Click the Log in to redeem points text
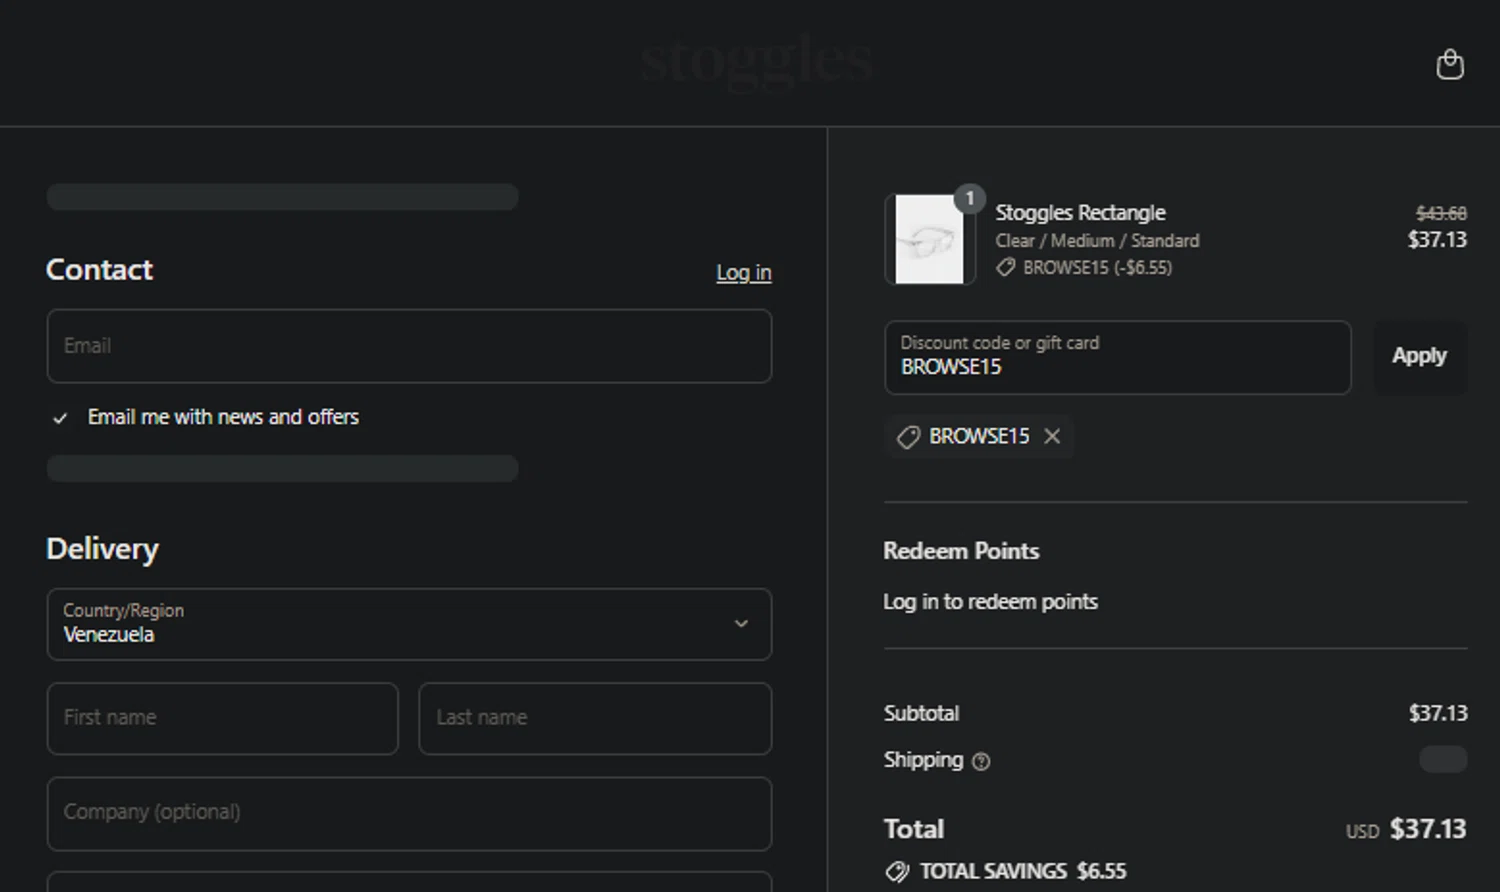This screenshot has width=1500, height=892. pos(990,602)
